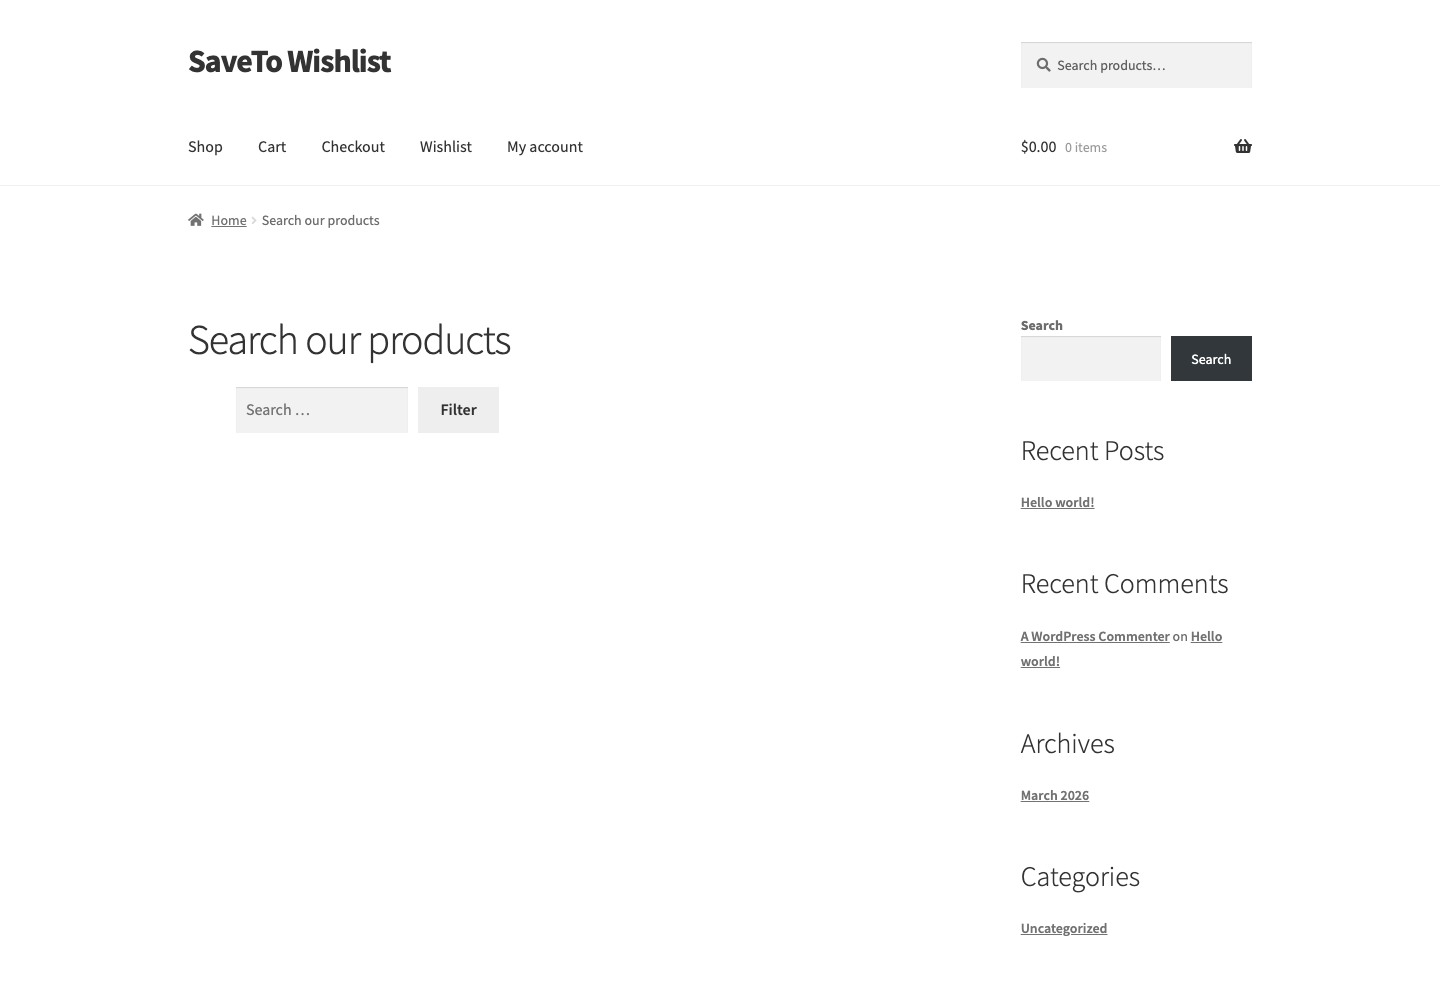This screenshot has width=1440, height=1000.
Task: Click the dark Search button in sidebar
Action: pyautogui.click(x=1211, y=359)
